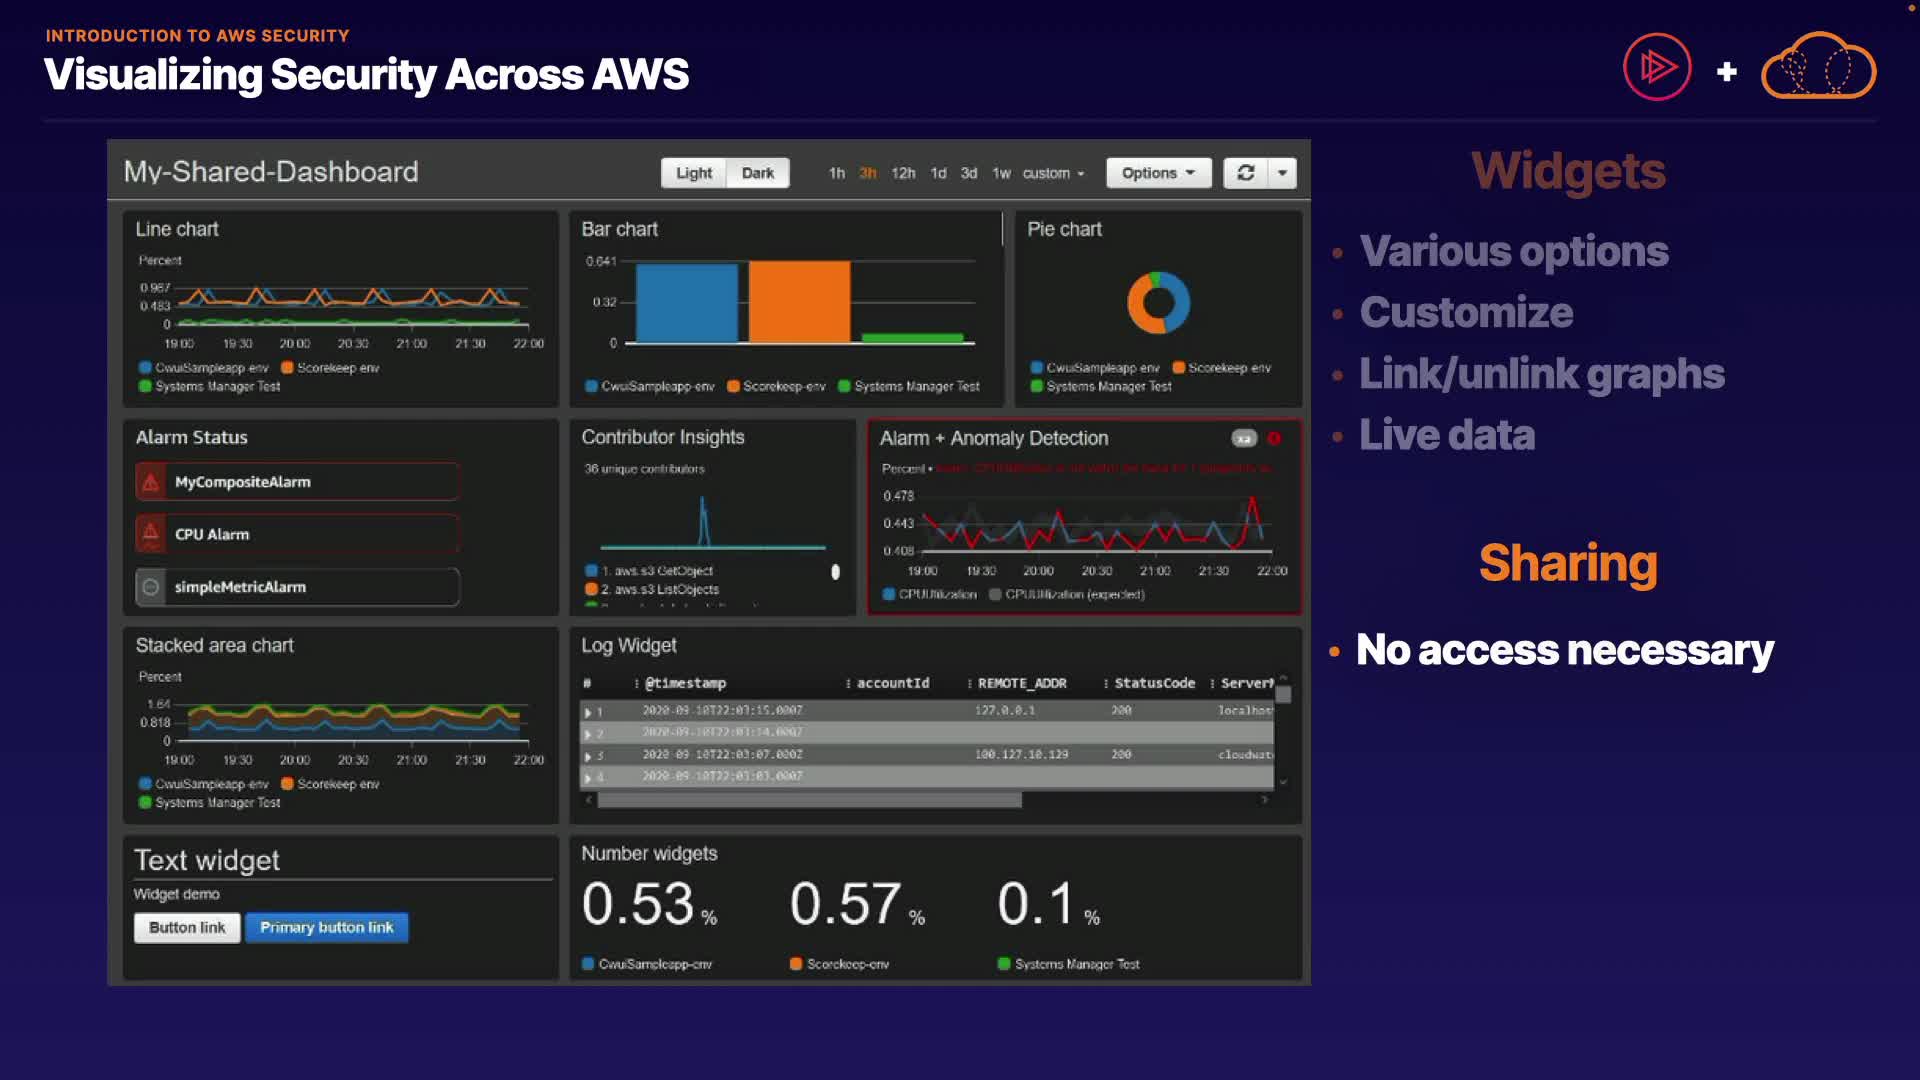Click the Pluralsight play logo icon
1920x1080 pixels.
1657,68
